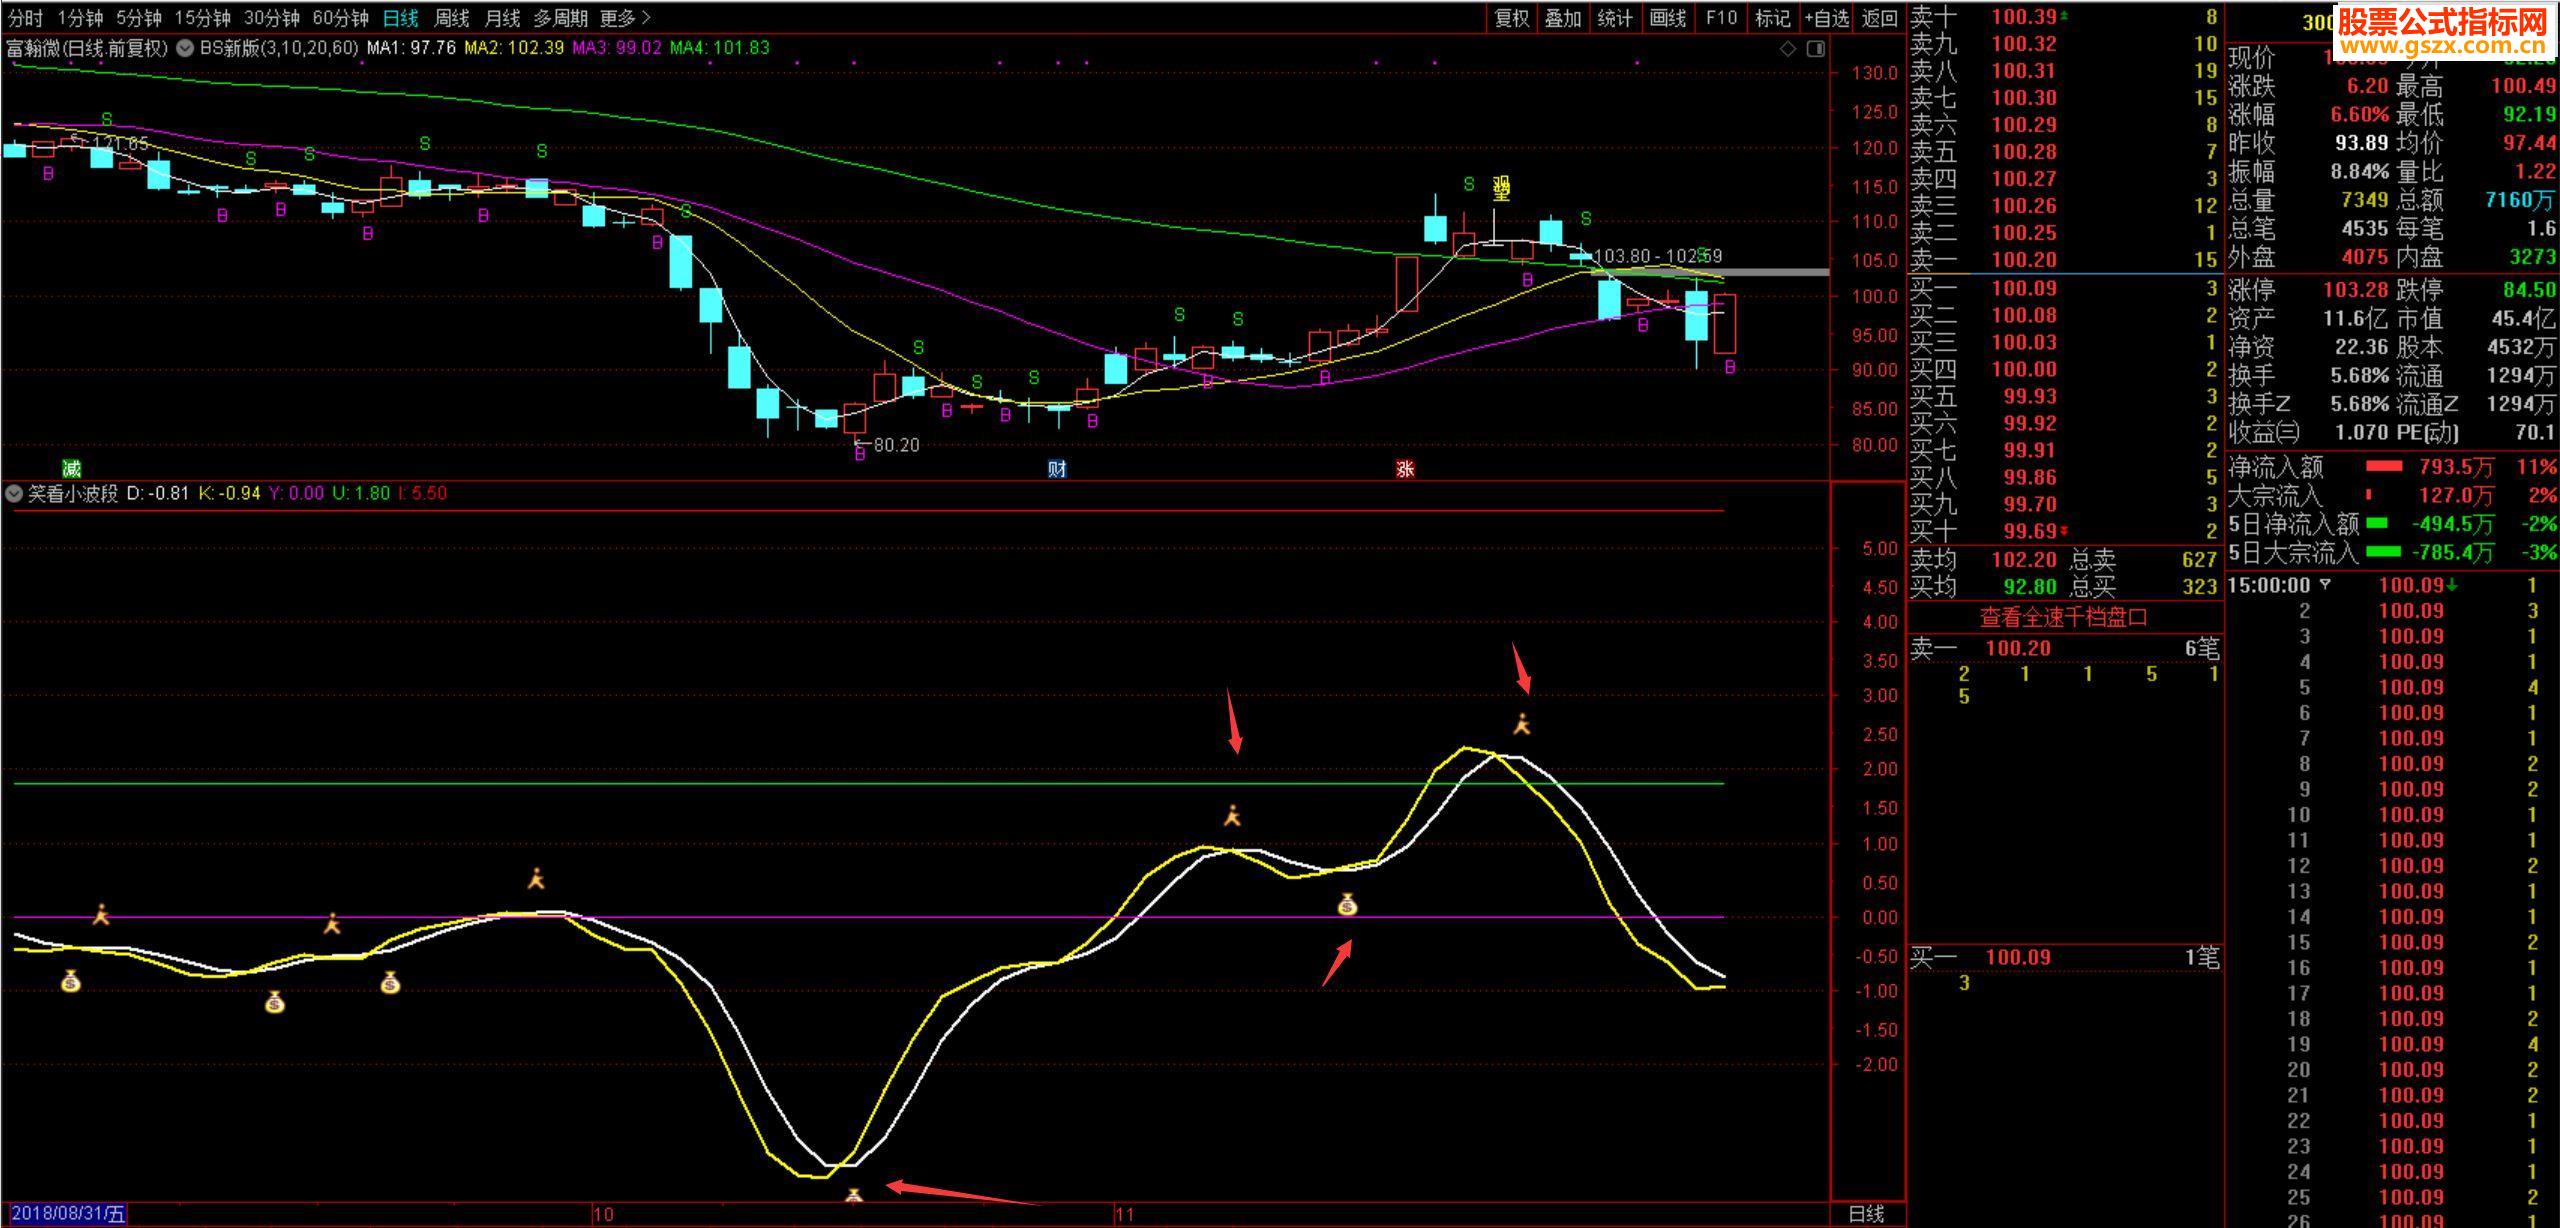Select the 月线 monthly tab

pos(502,18)
